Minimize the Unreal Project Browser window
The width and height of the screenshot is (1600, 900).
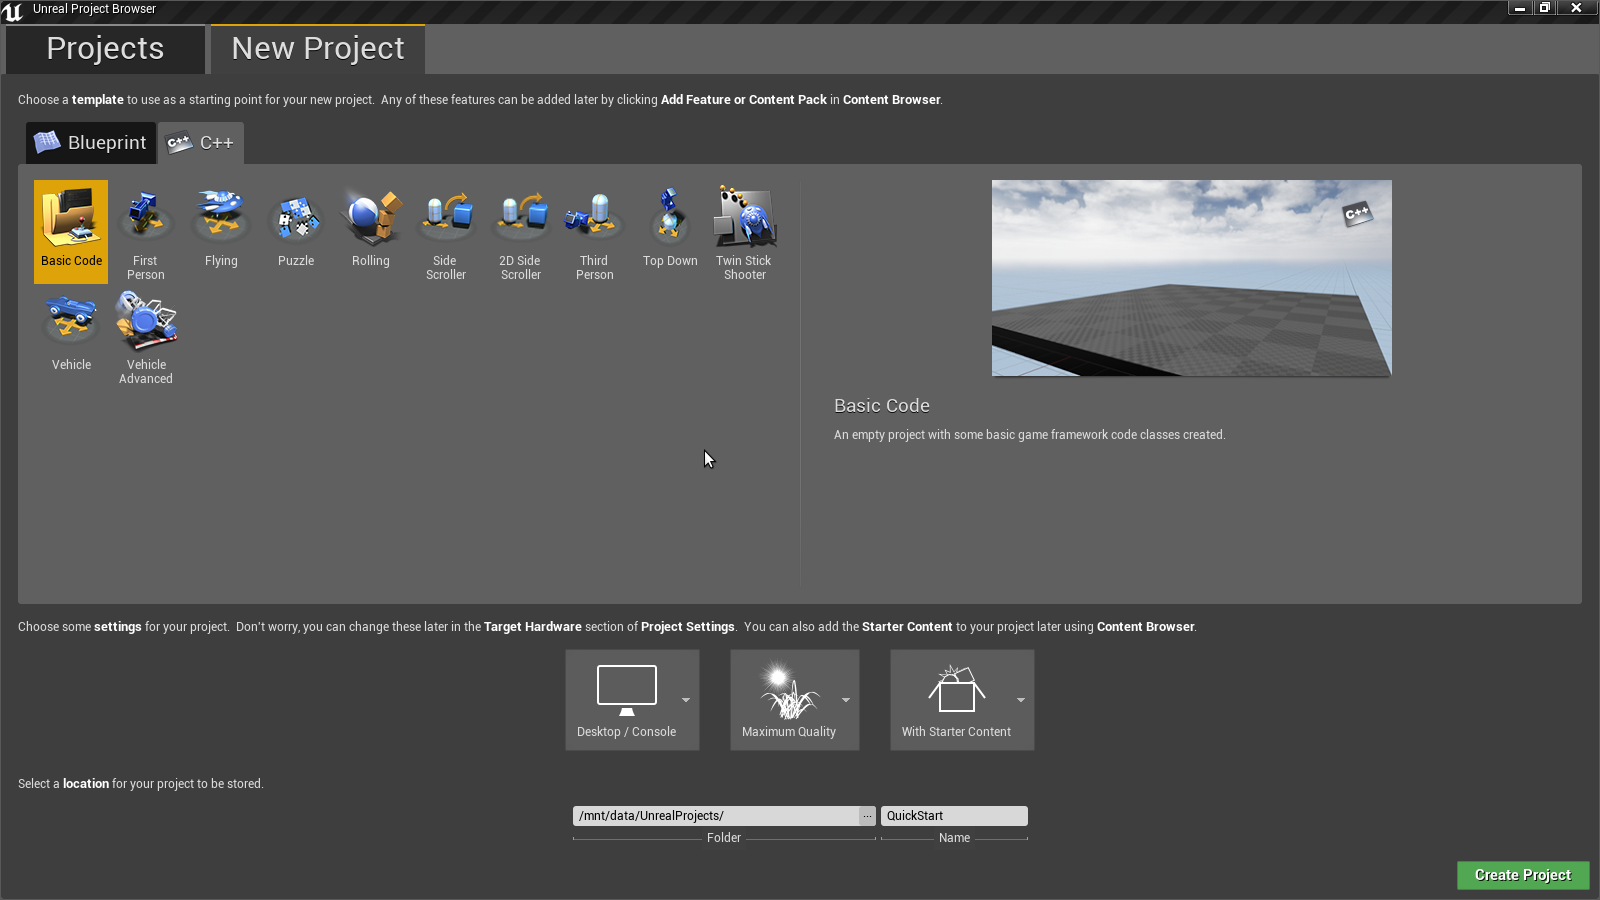[1520, 8]
